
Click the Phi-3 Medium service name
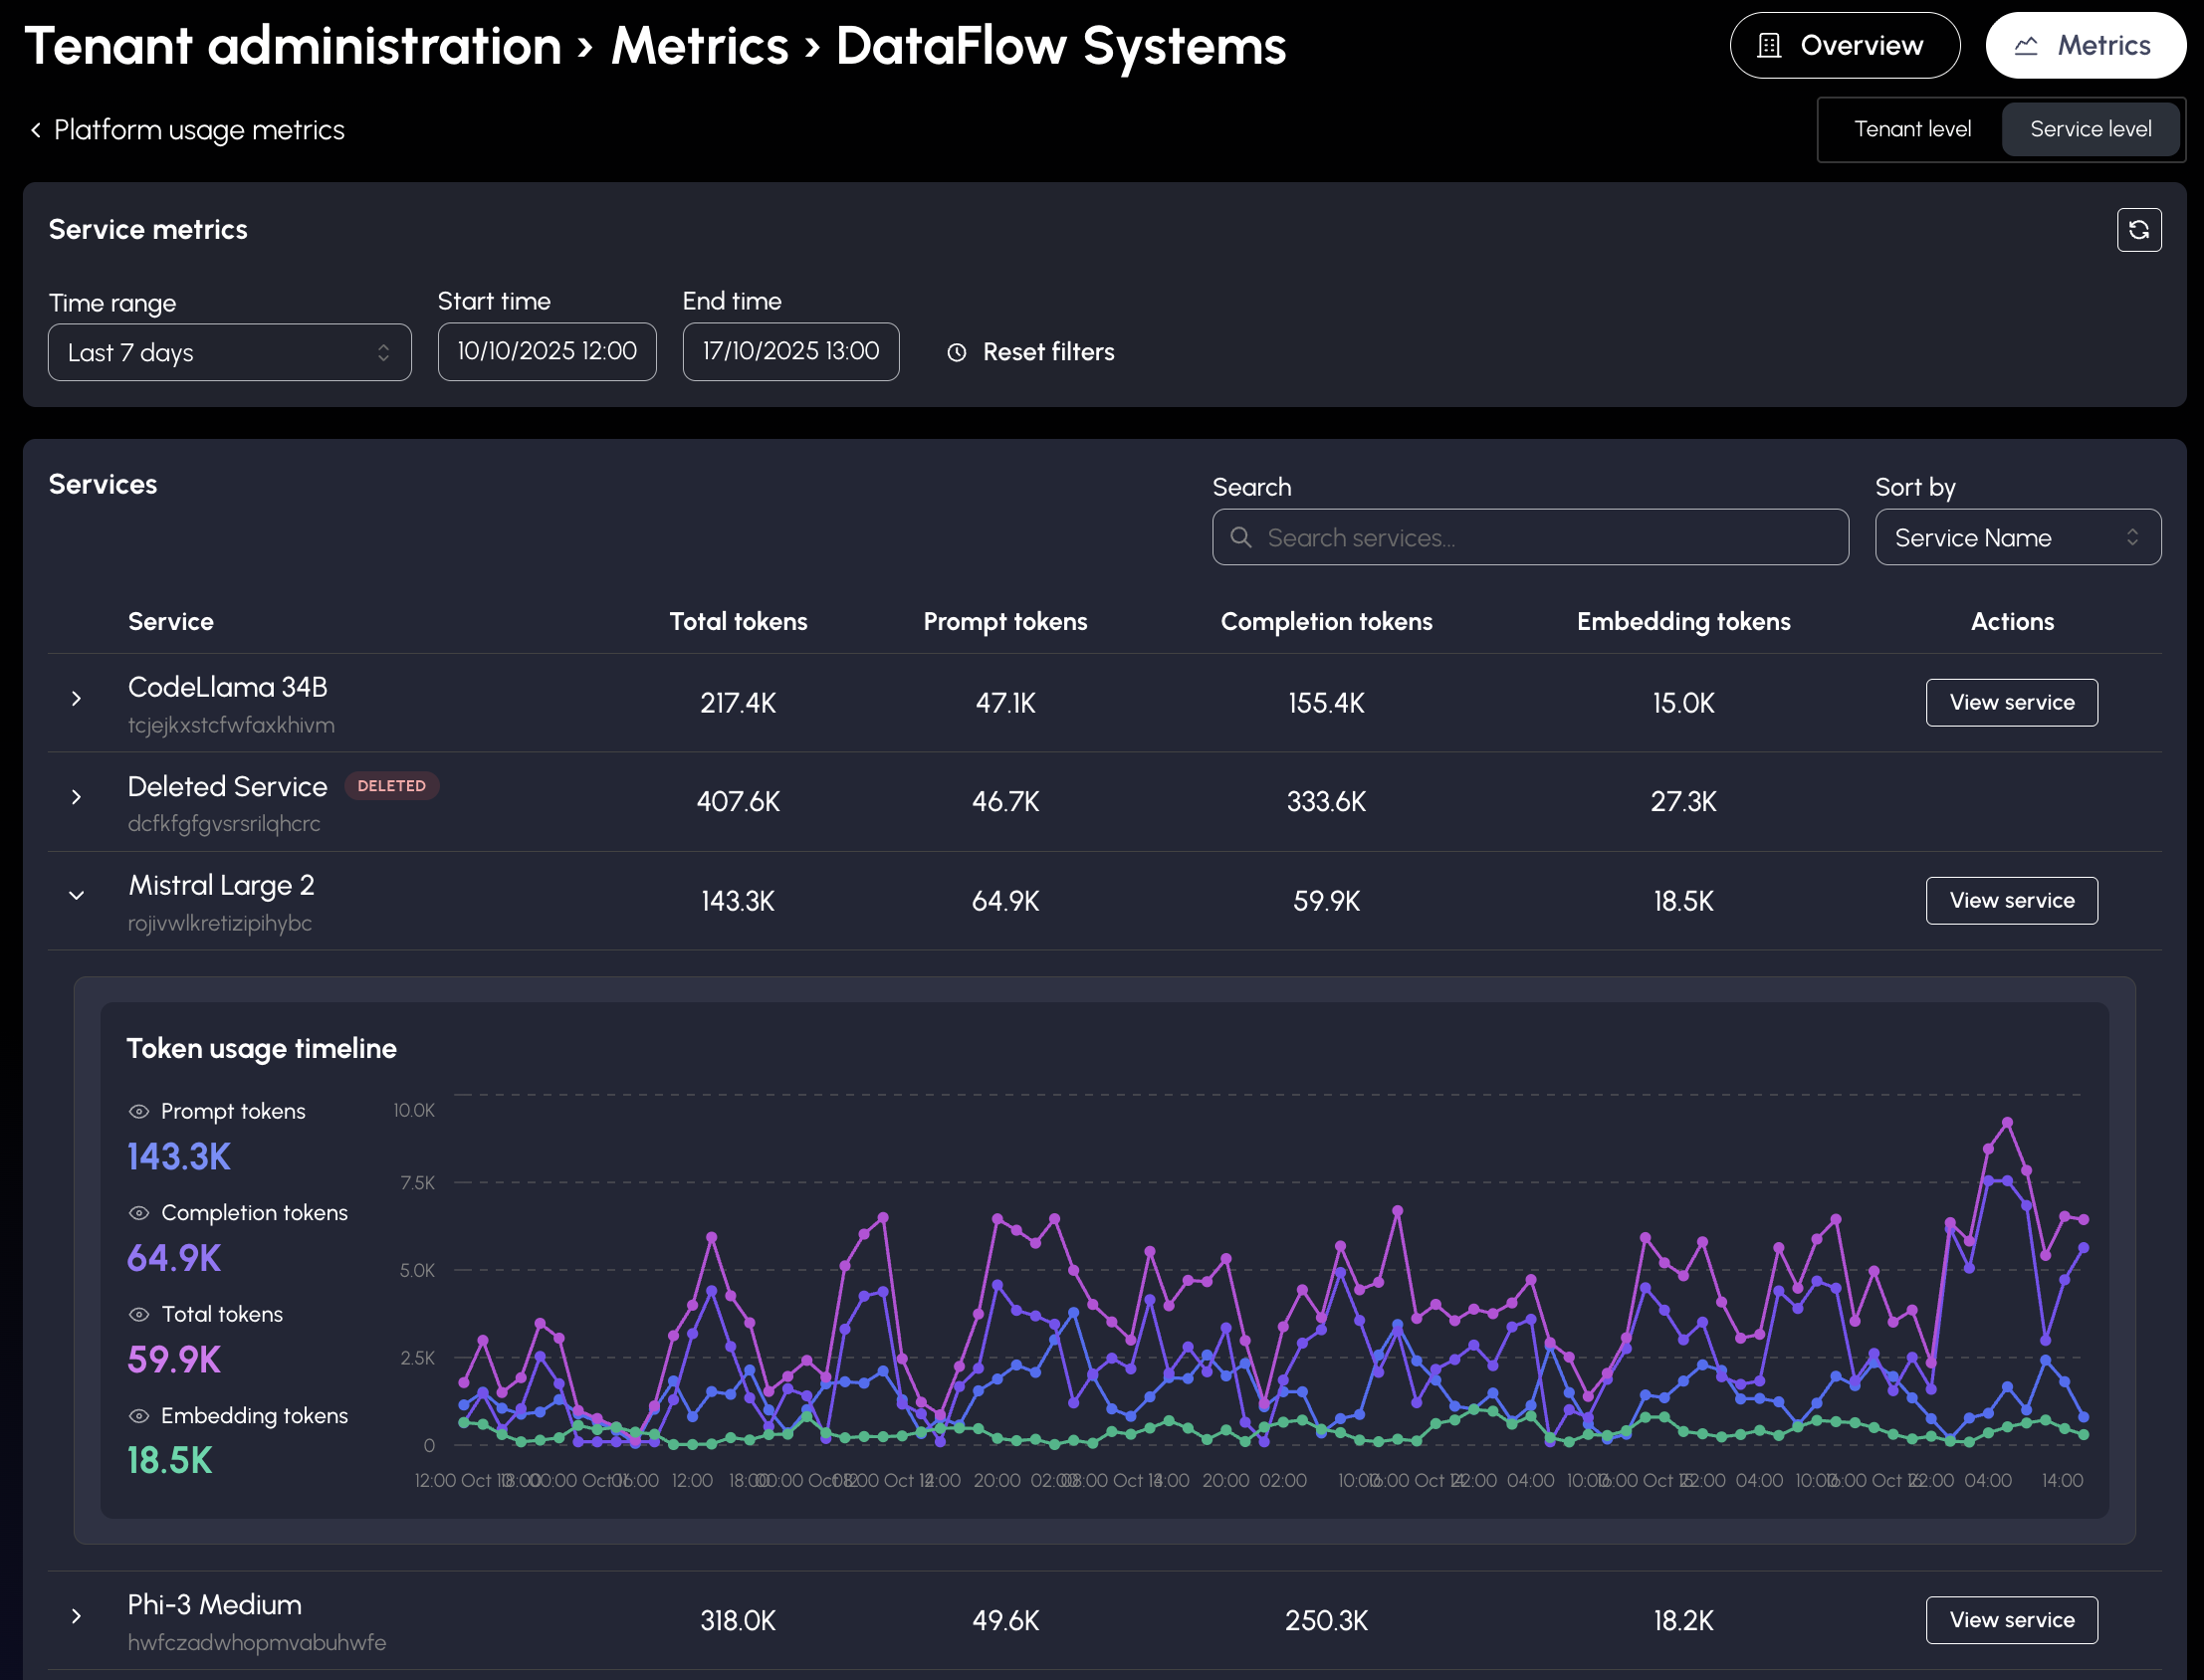215,1604
